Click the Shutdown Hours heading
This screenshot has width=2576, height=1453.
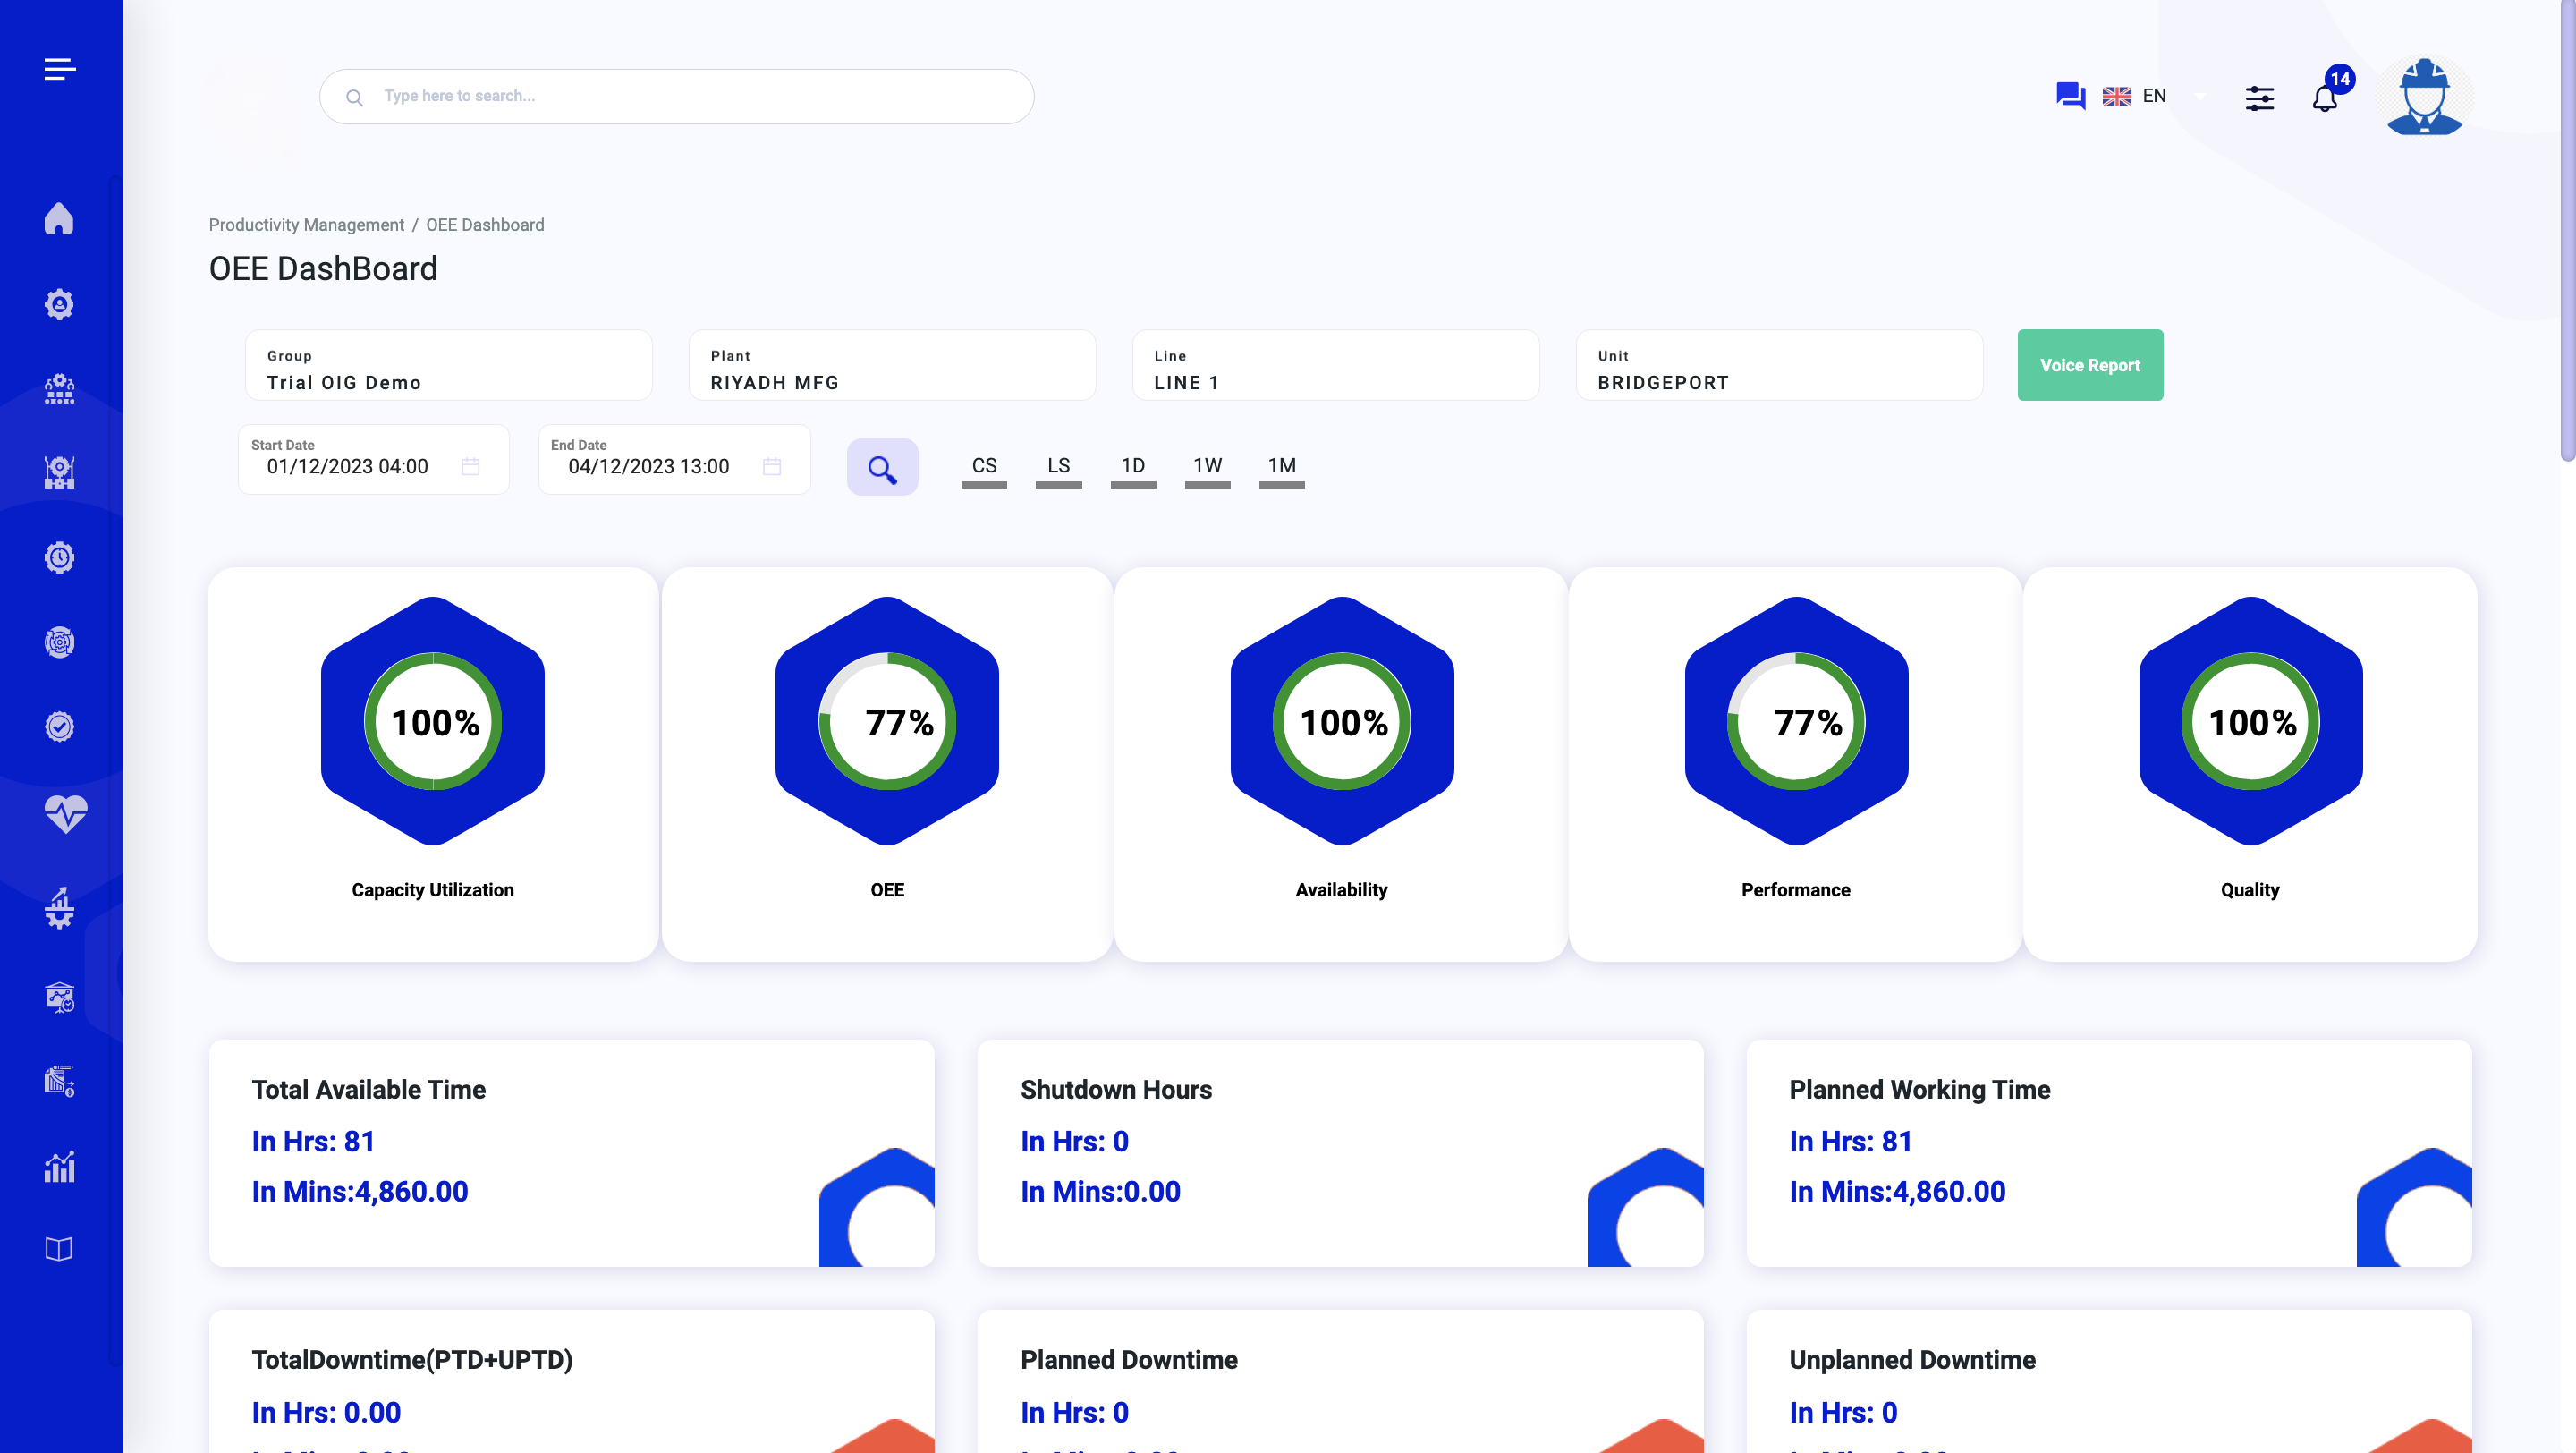[1116, 1090]
